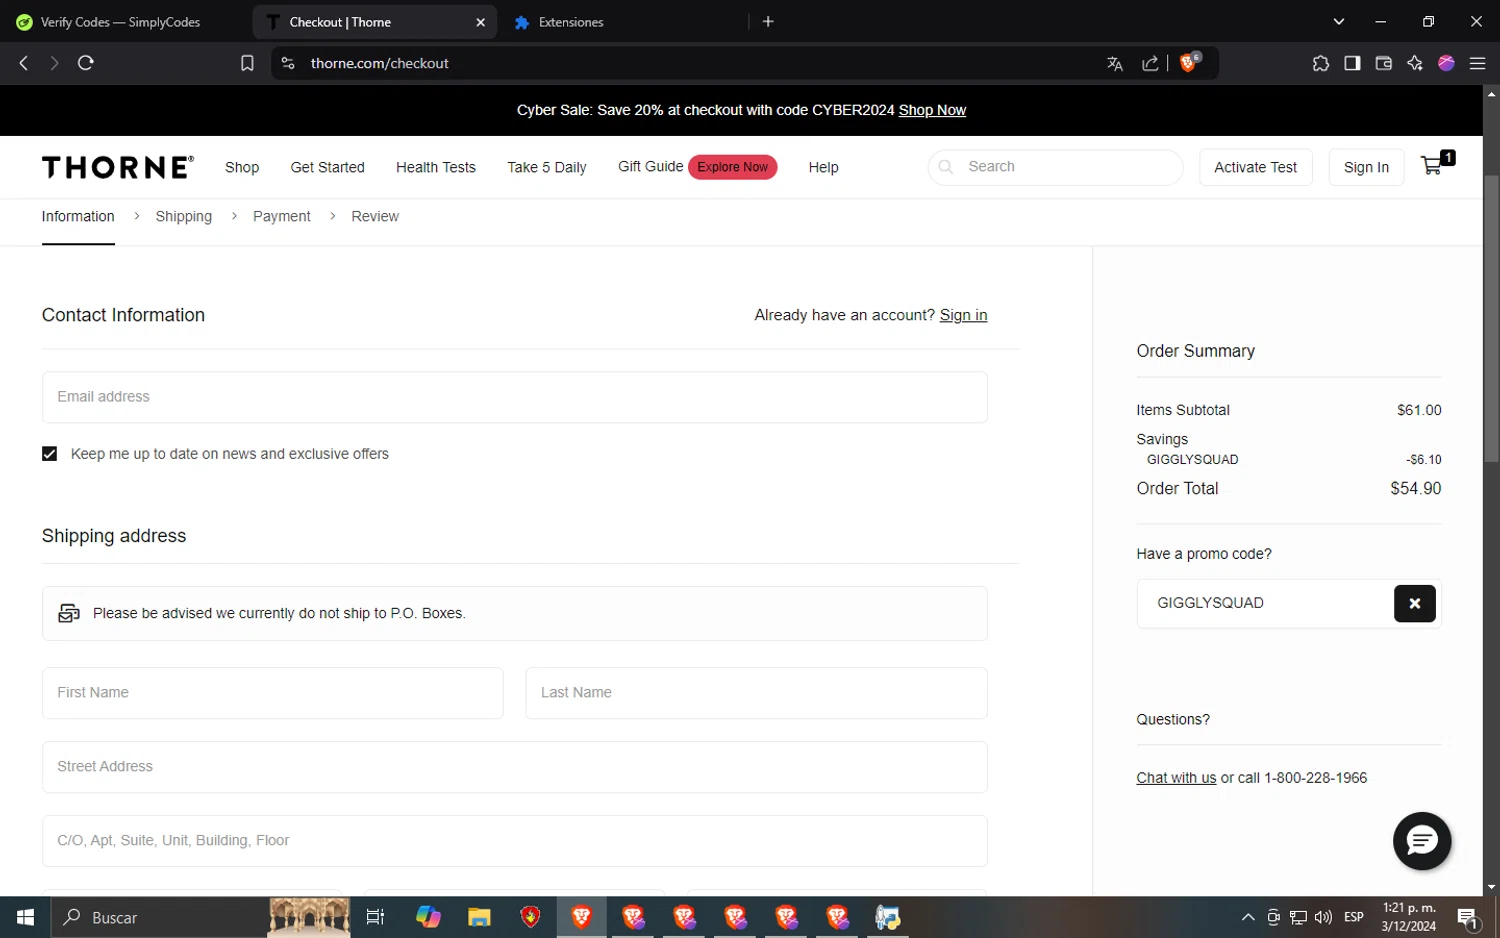The image size is (1500, 938).
Task: Click the Thorne logo
Action: 118,167
